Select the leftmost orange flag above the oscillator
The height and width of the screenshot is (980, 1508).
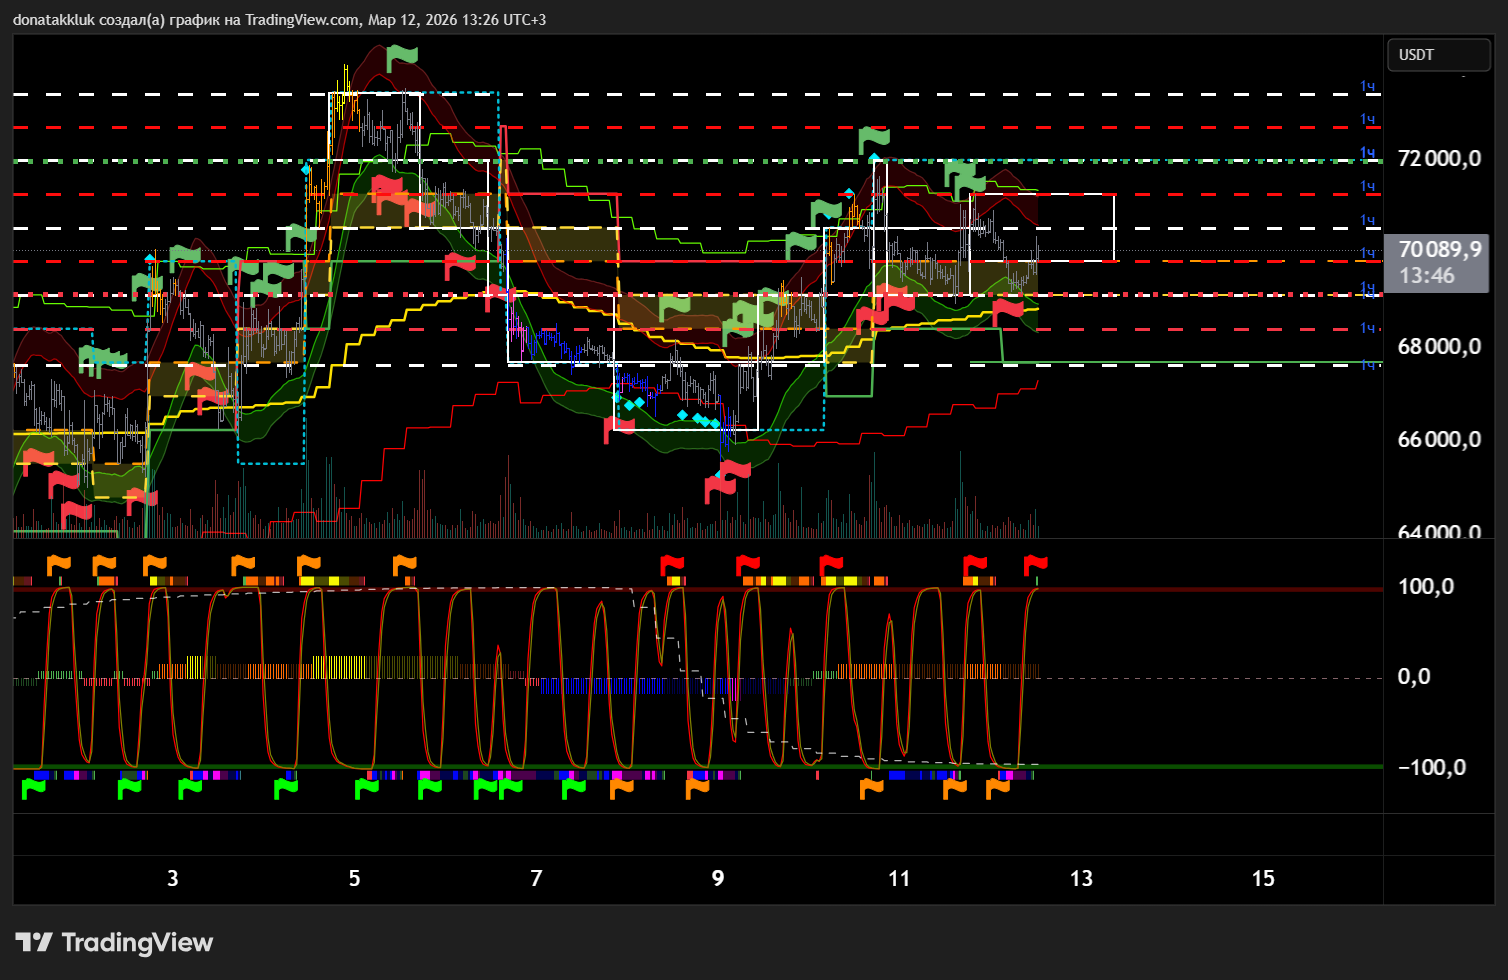click(x=60, y=566)
